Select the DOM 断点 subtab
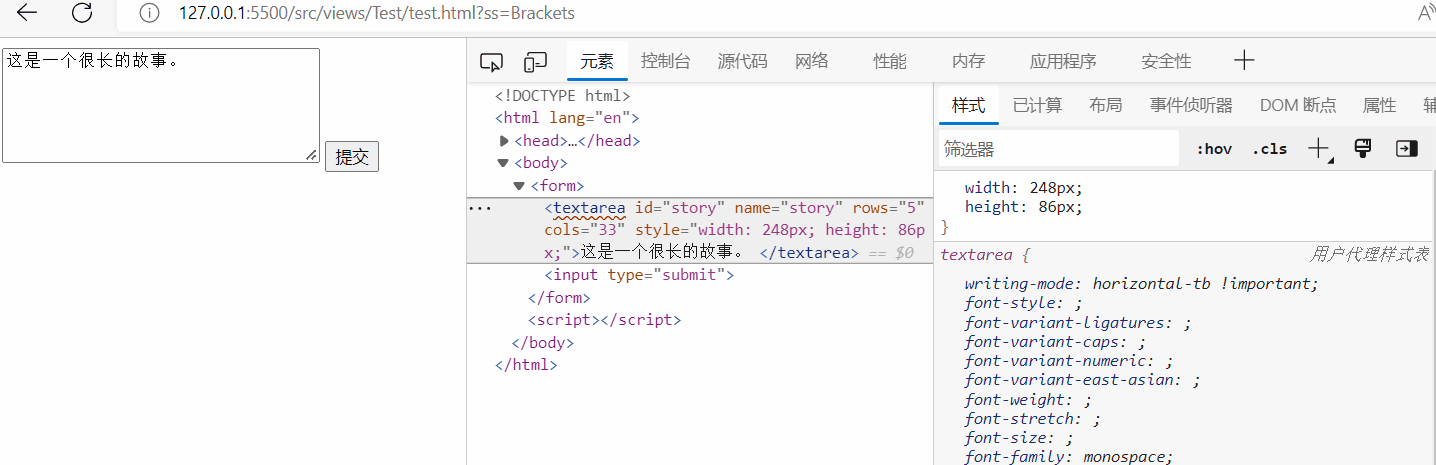1436x465 pixels. click(x=1298, y=105)
